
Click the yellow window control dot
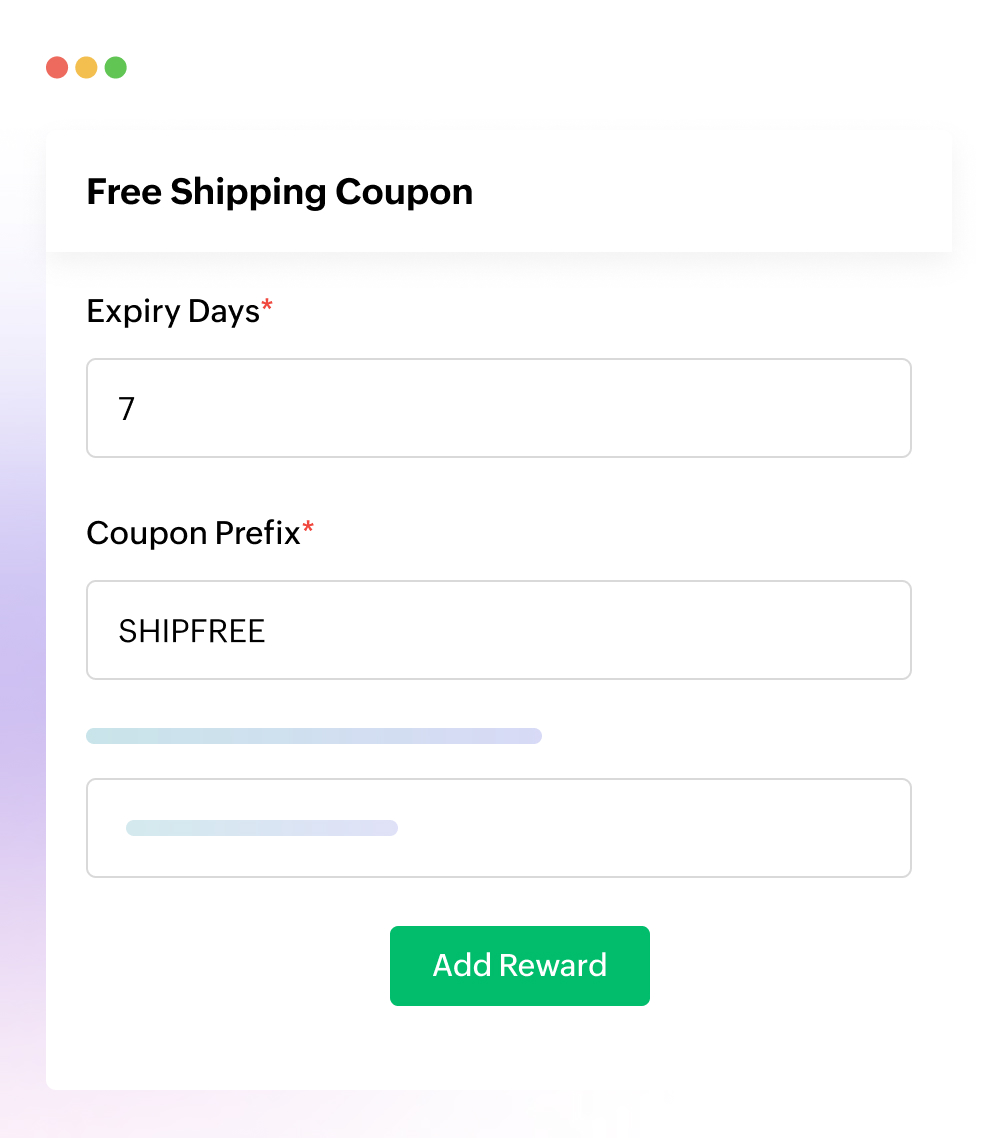[x=87, y=67]
